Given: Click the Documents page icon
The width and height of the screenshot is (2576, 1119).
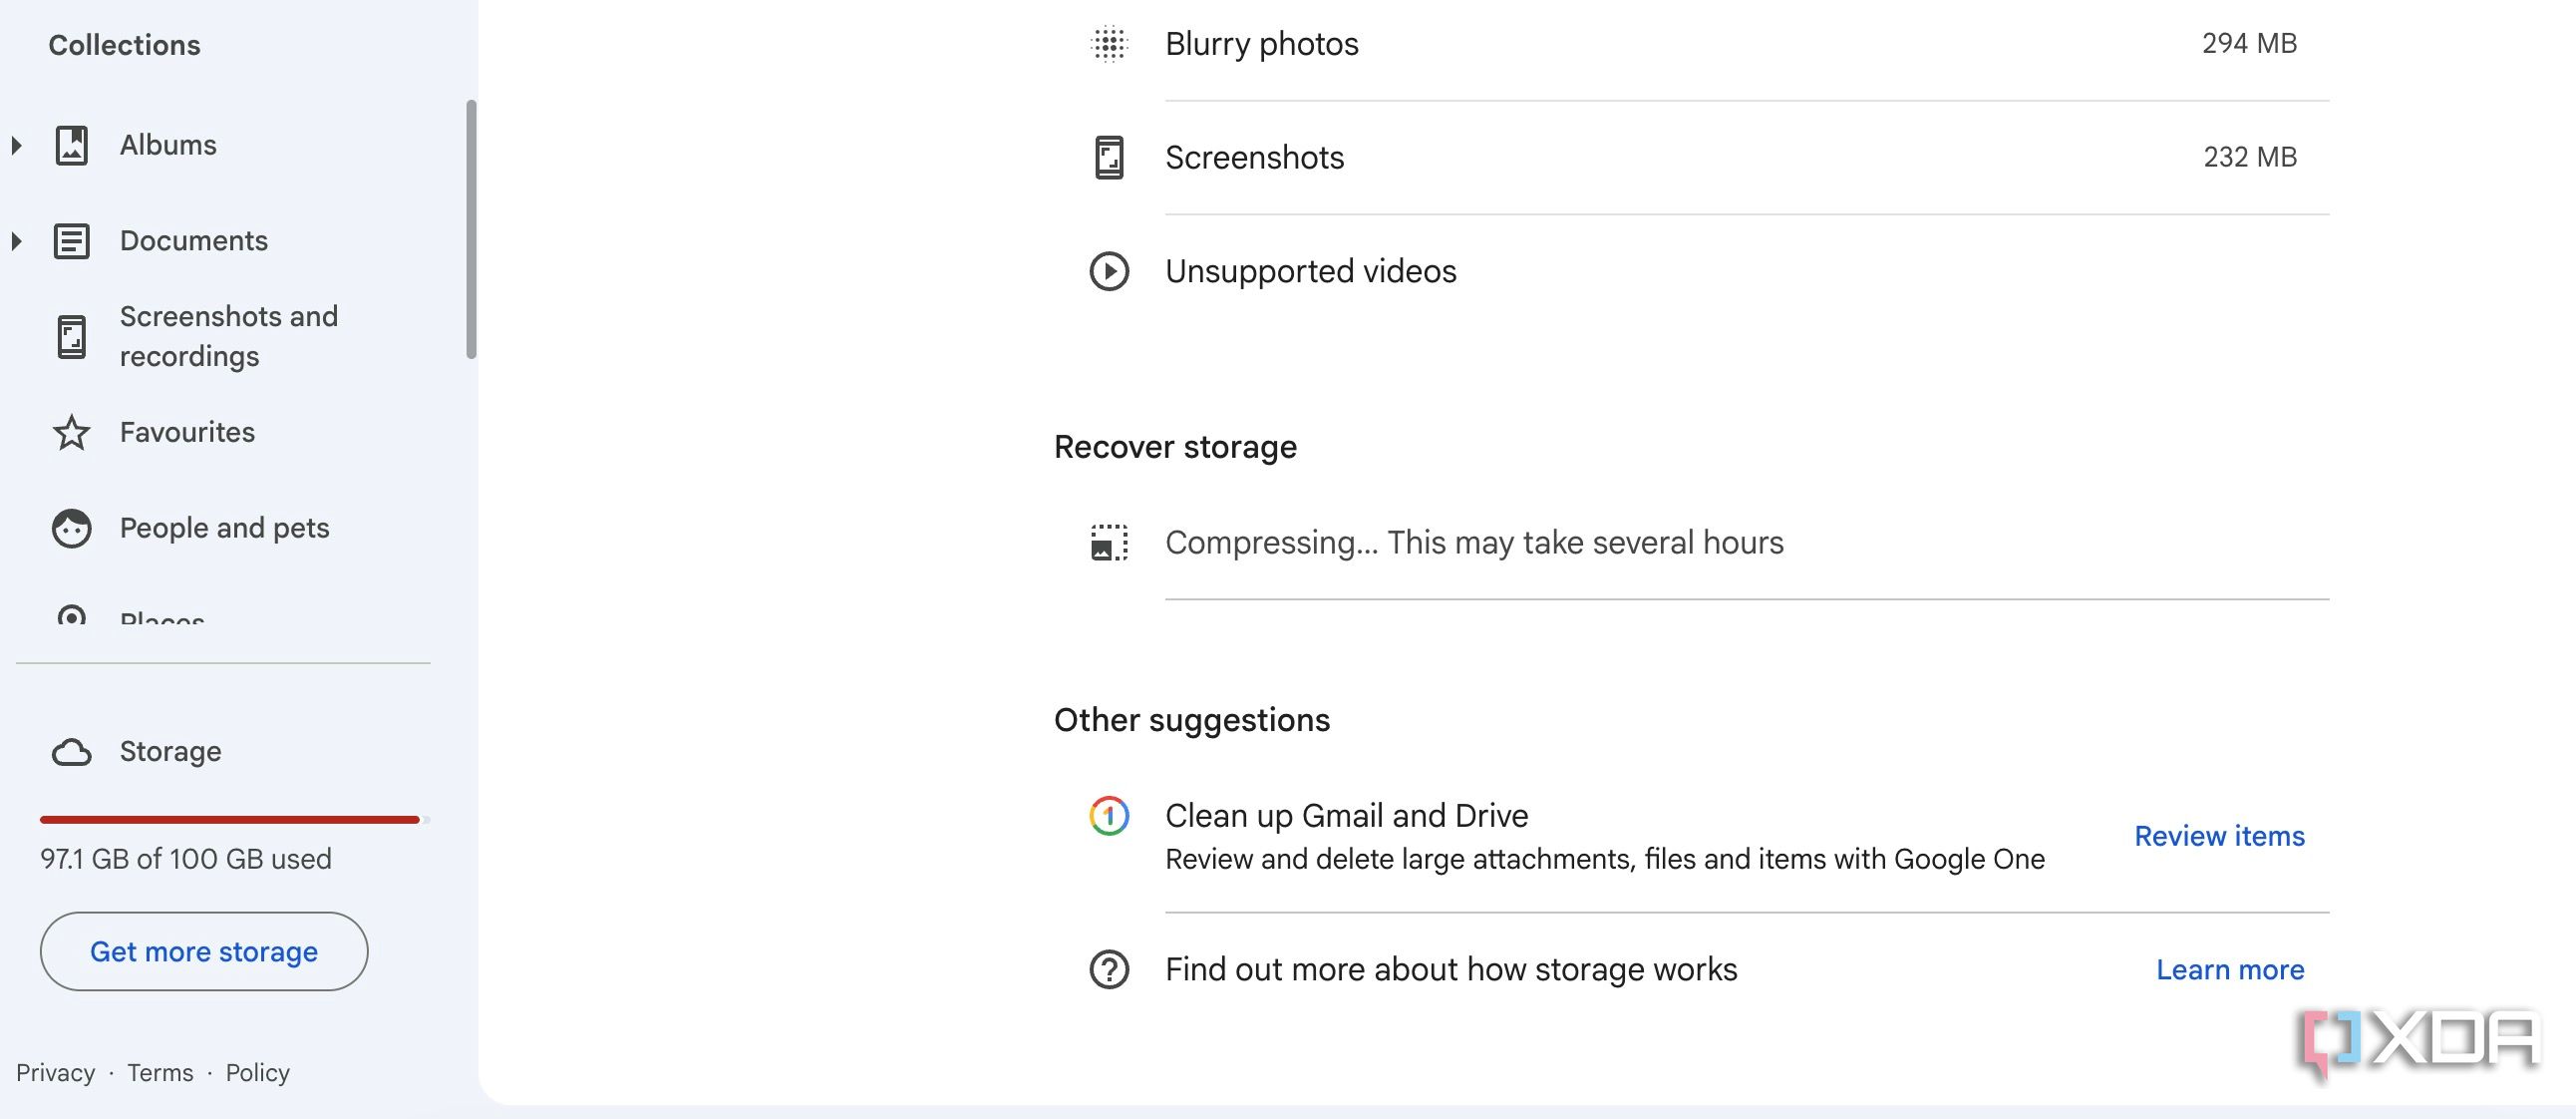Looking at the screenshot, I should pyautogui.click(x=71, y=241).
